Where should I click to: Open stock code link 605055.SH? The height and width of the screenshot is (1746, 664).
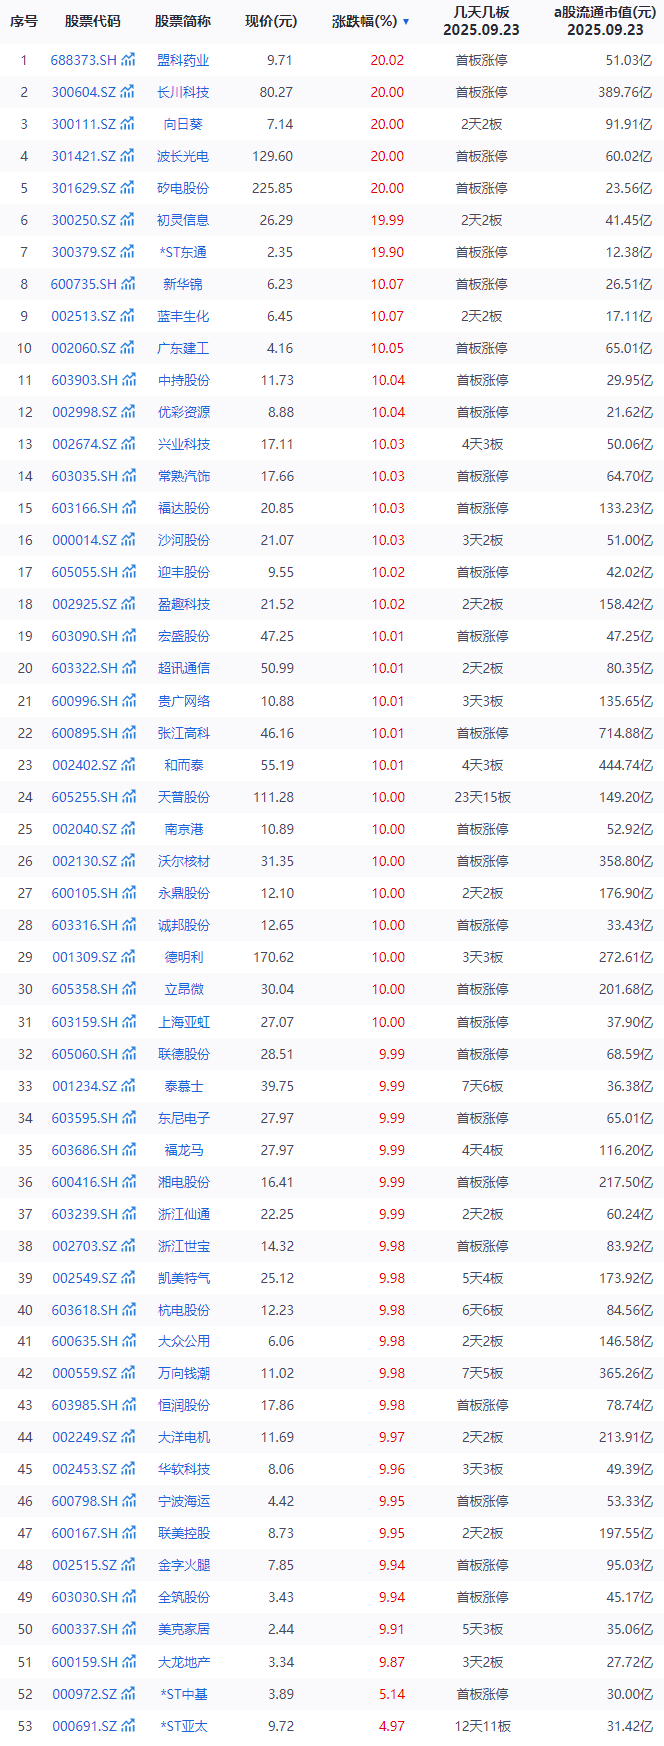tap(84, 572)
